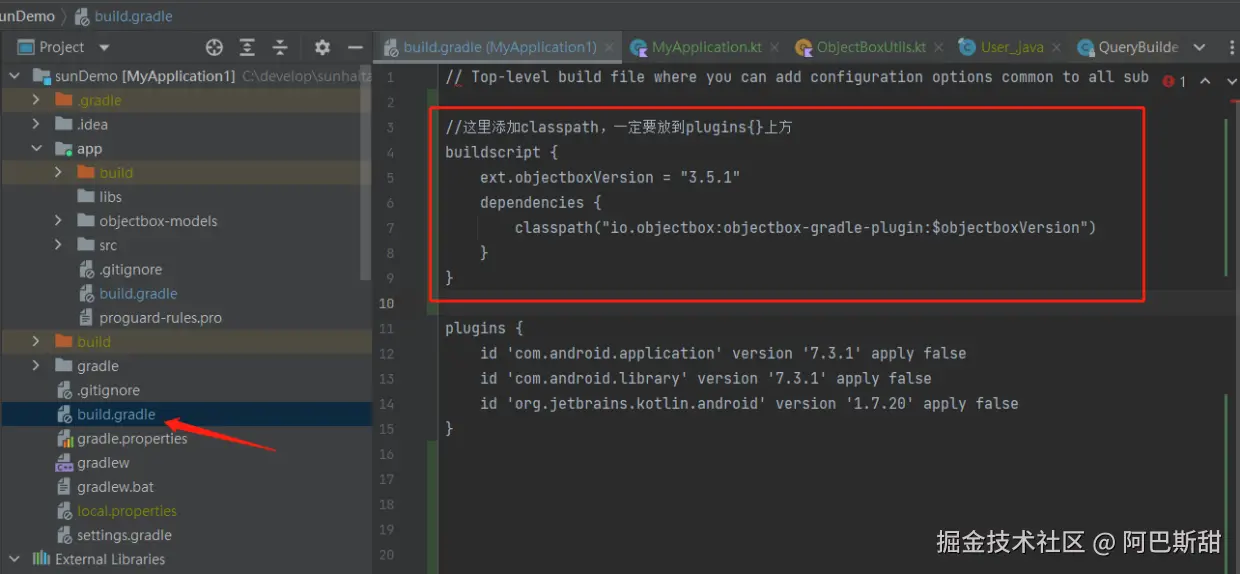Expand the root build folder

[x=36, y=342]
